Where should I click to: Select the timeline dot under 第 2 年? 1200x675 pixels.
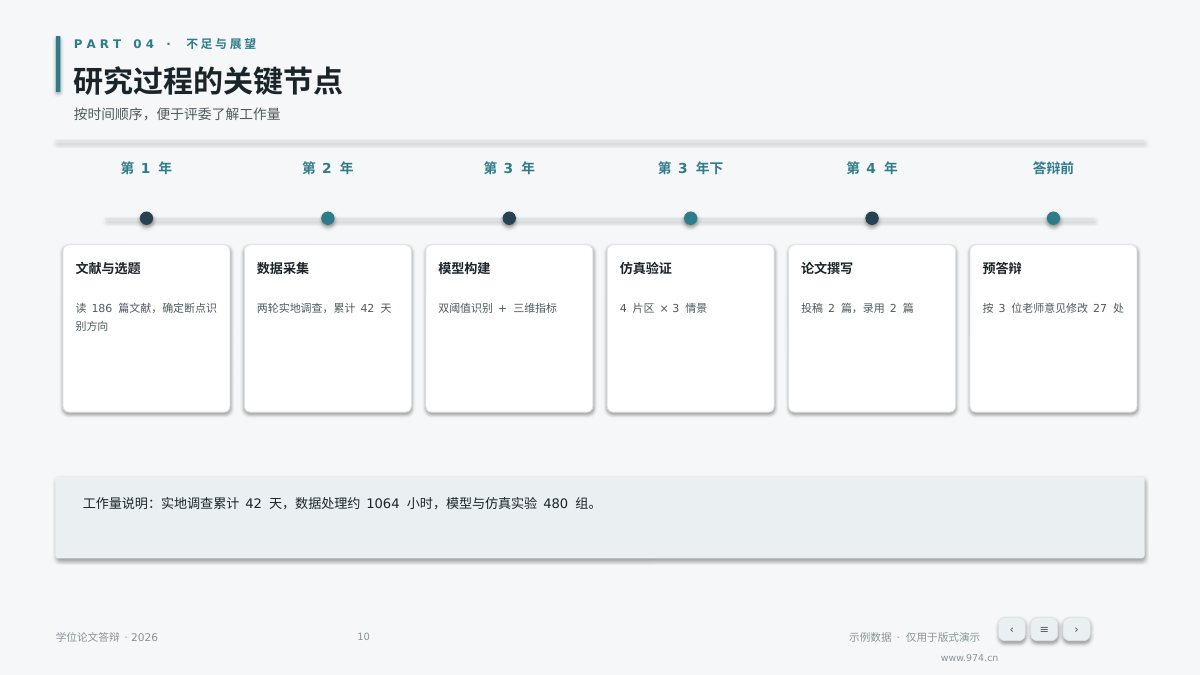[328, 218]
